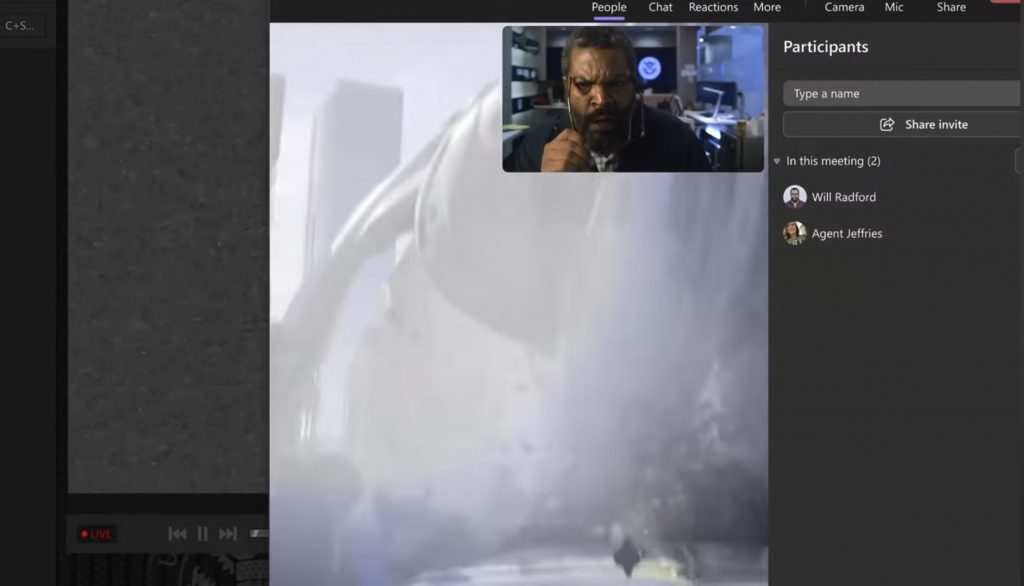Expand the More options menu
The image size is (1024, 586).
pyautogui.click(x=767, y=8)
